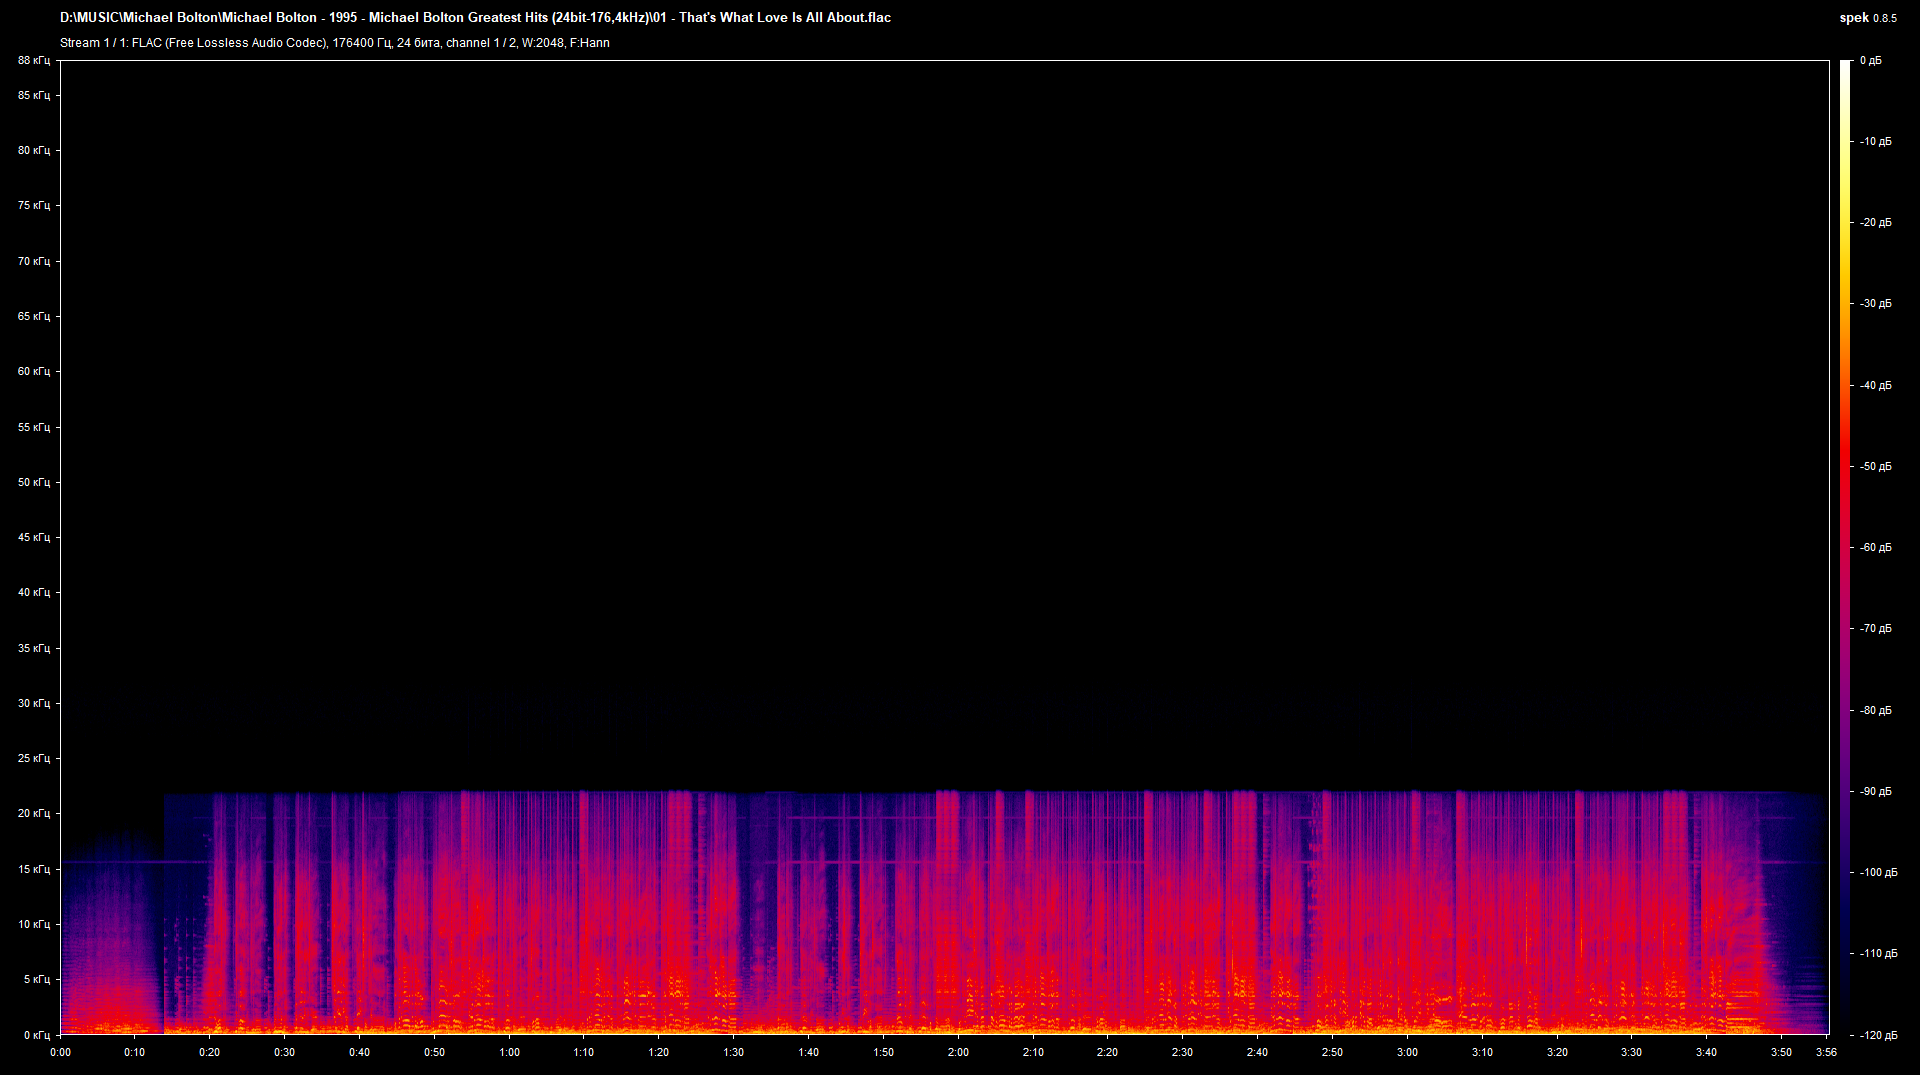Click the 24 бита bit depth text
The width and height of the screenshot is (1920, 1075).
416,43
